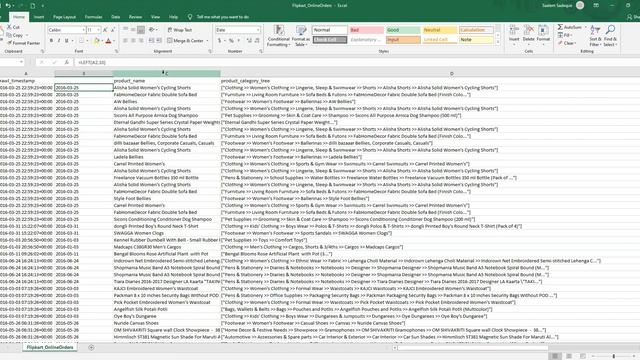Open the Clear dropdown
The width and height of the screenshot is (640, 360).
567,43
